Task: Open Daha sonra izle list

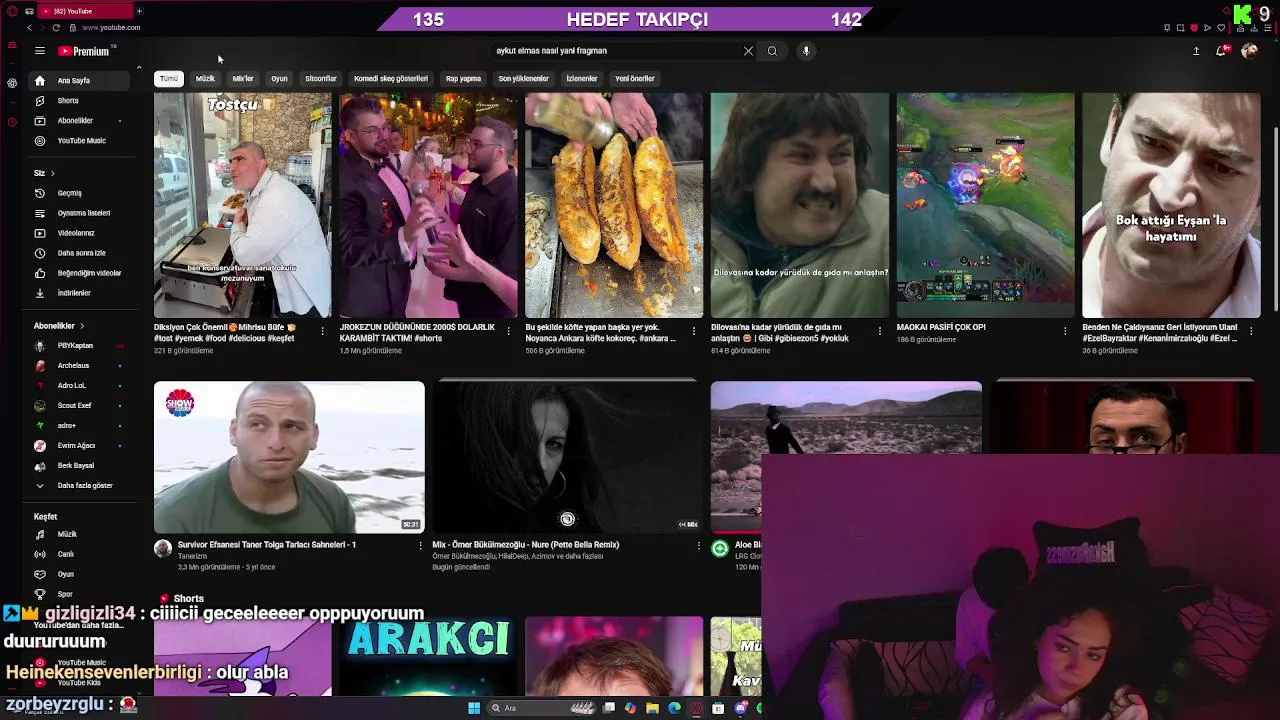Action: coord(81,253)
